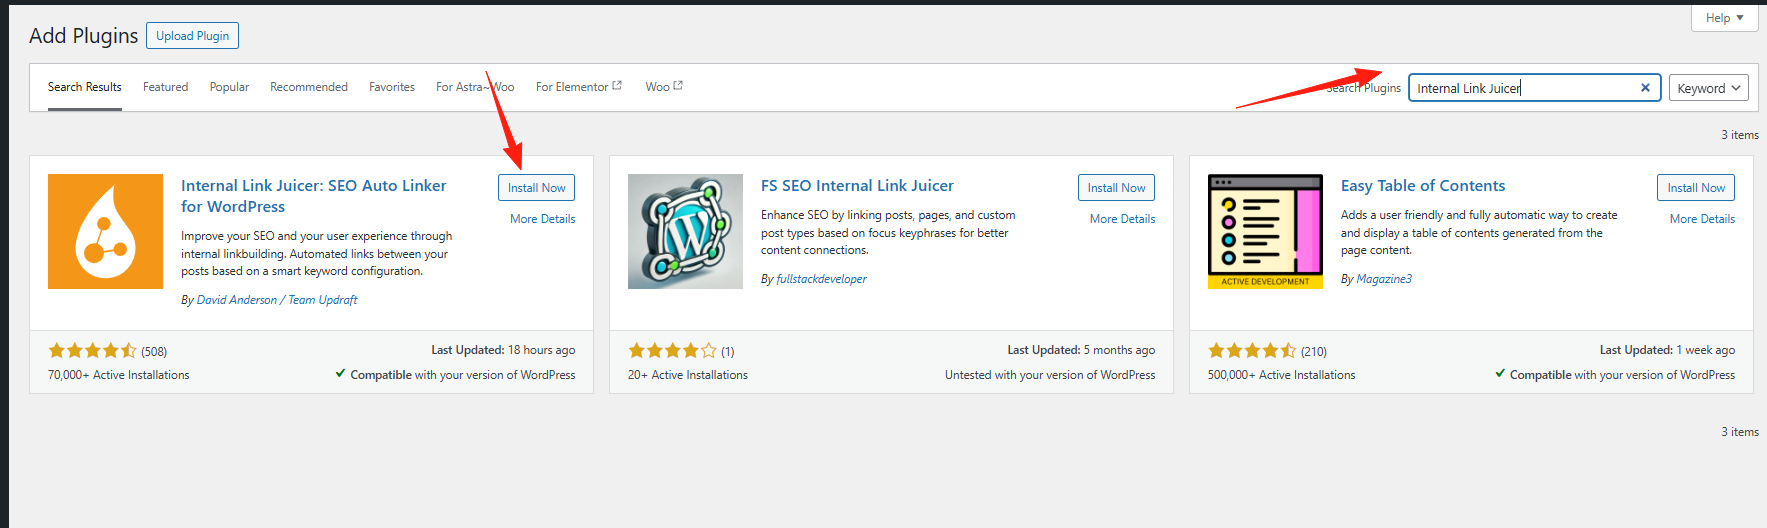Open the Keyword search type dropdown
The width and height of the screenshot is (1767, 528).
[x=1708, y=88]
